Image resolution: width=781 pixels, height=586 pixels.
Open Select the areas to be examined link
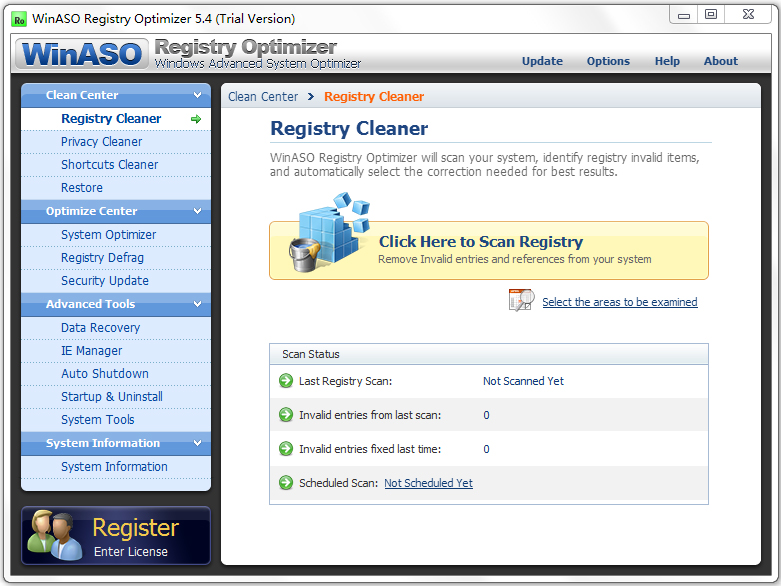tap(620, 302)
